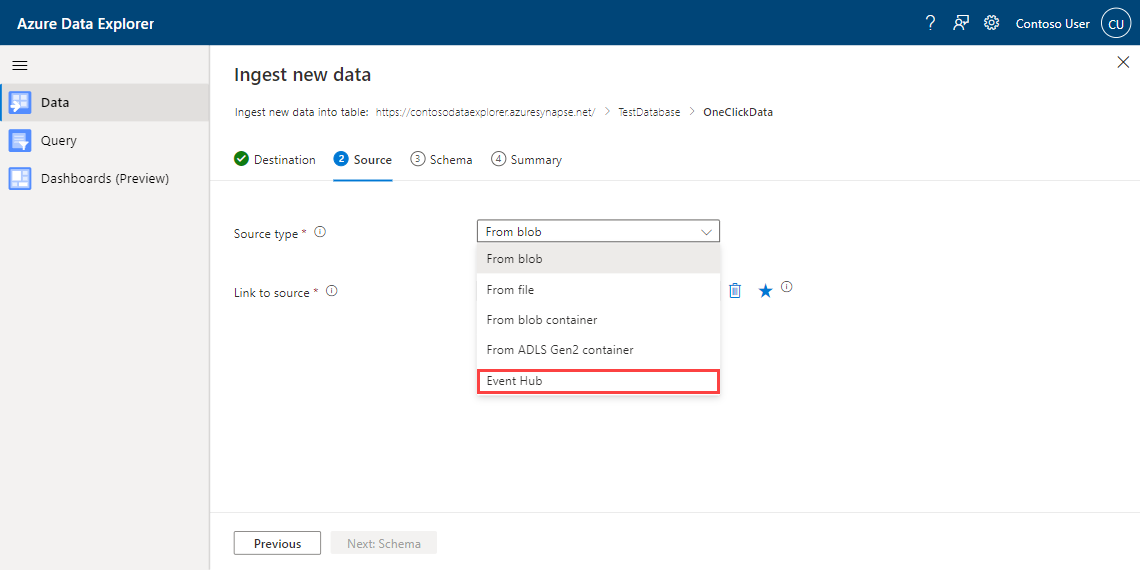Open the Schema step tab

point(441,159)
